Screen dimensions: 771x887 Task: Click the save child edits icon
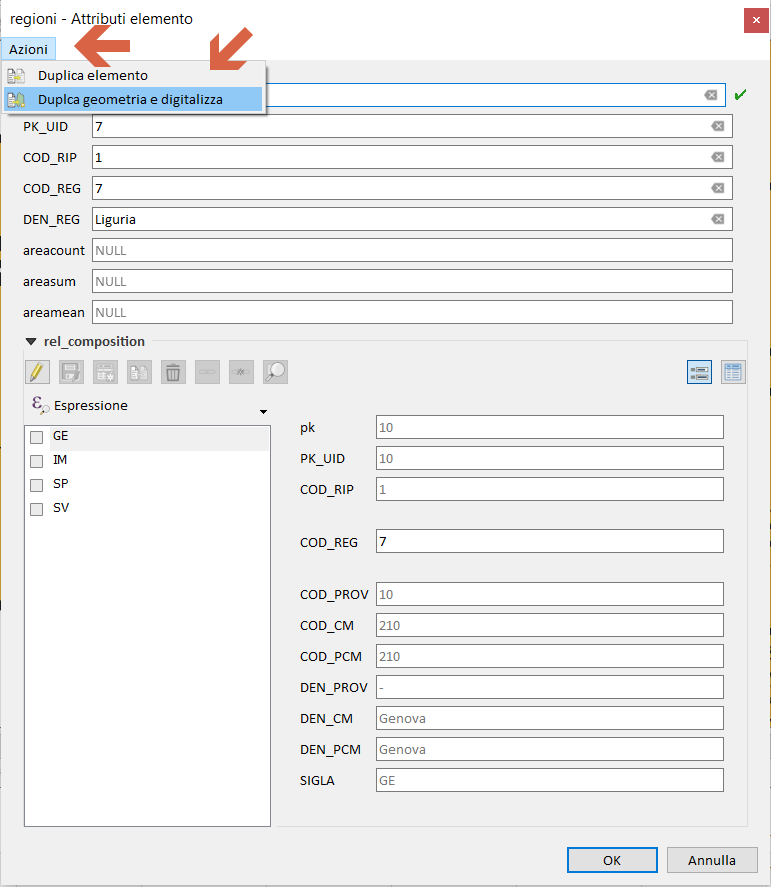(70, 373)
